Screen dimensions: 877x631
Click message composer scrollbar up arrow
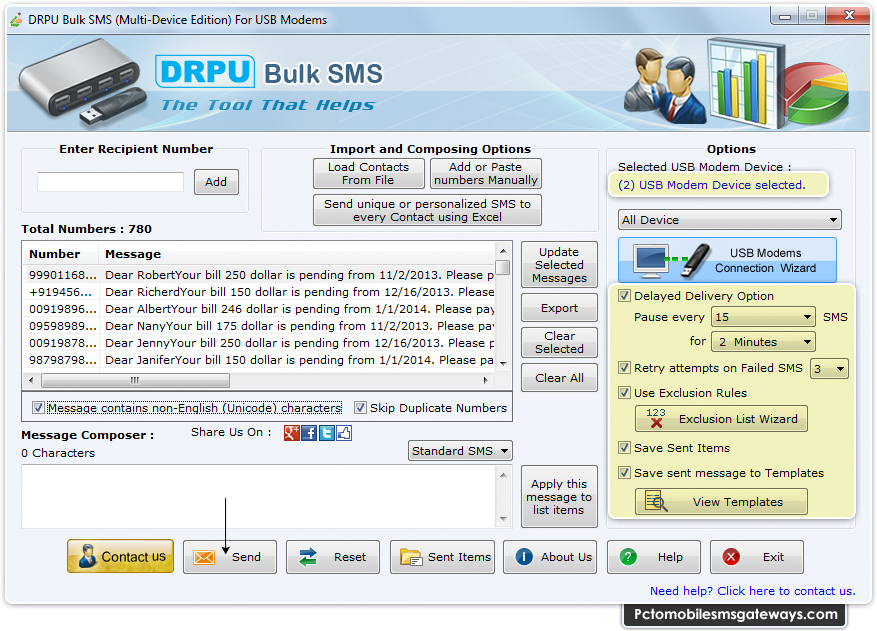tap(503, 475)
